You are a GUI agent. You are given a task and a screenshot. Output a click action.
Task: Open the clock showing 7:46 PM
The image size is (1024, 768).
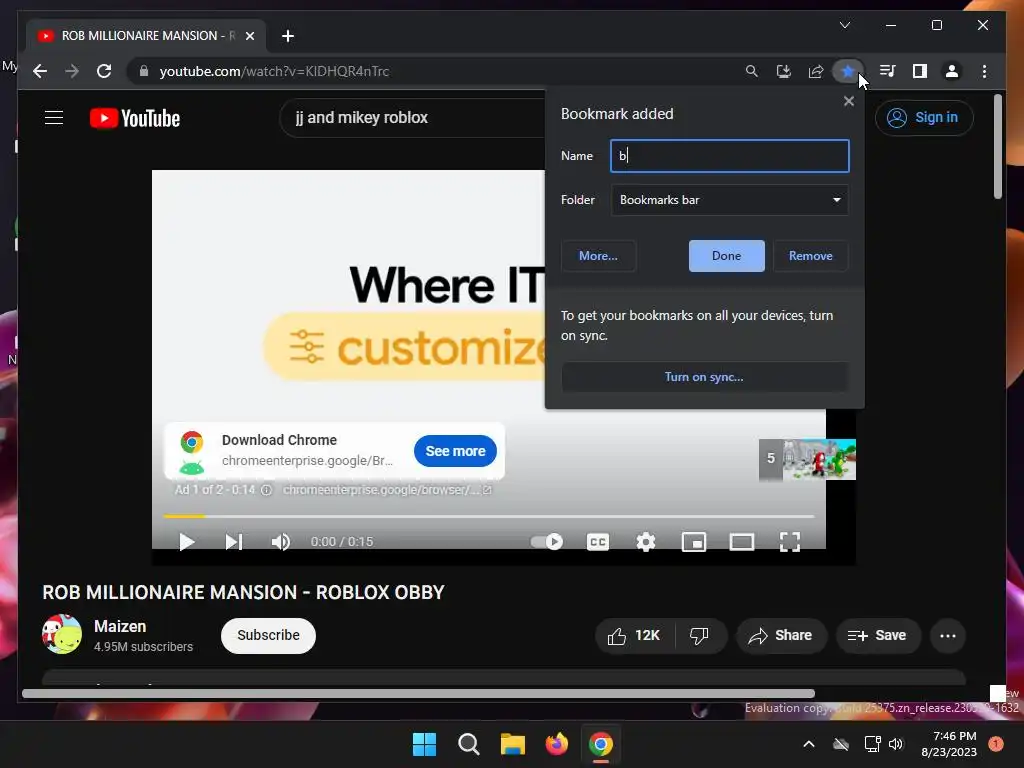click(x=949, y=744)
